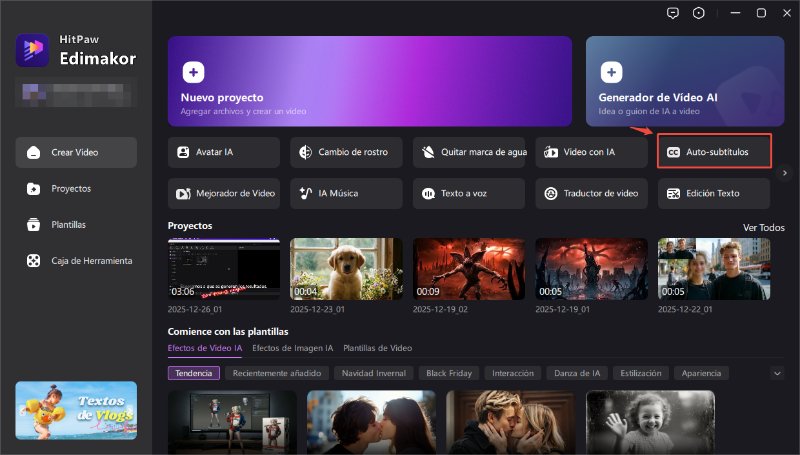Image resolution: width=800 pixels, height=455 pixels.
Task: Select Recientemente añadido filter chip
Action: click(x=277, y=373)
